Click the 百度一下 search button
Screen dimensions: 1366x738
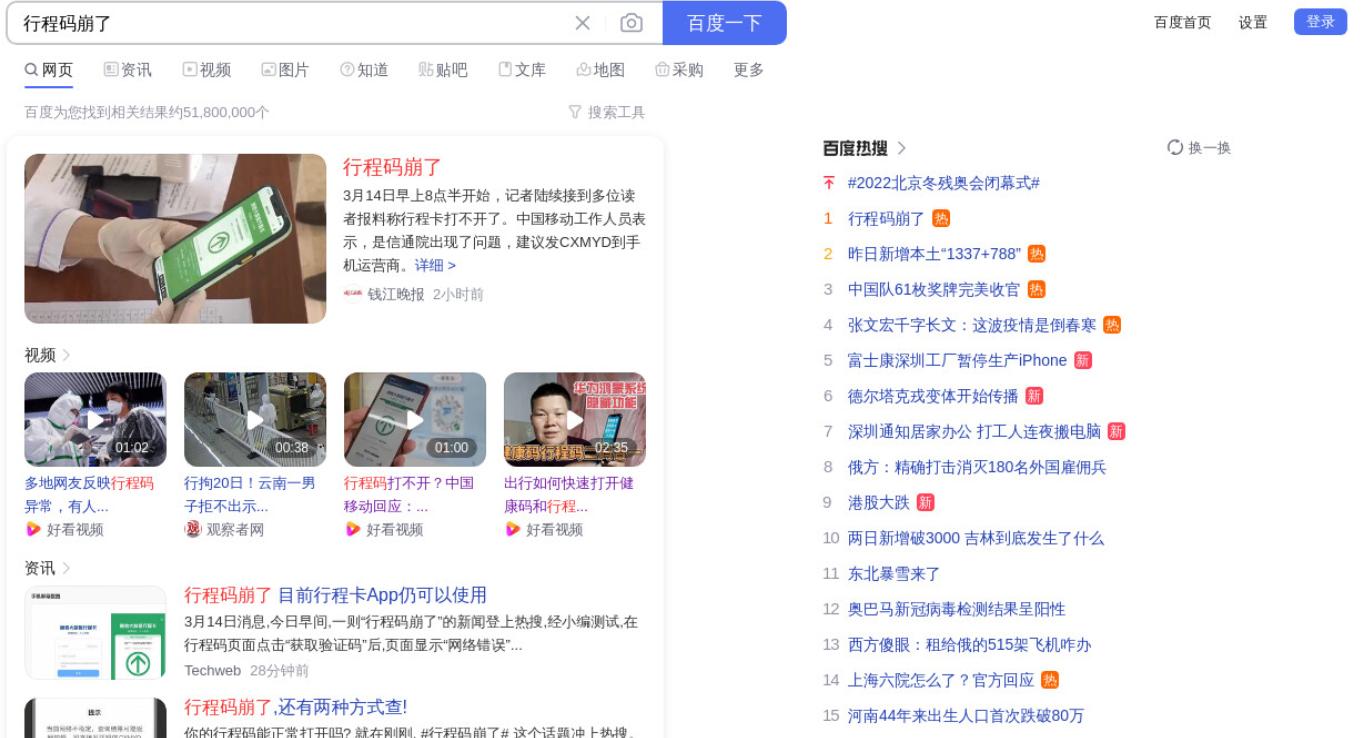(724, 23)
